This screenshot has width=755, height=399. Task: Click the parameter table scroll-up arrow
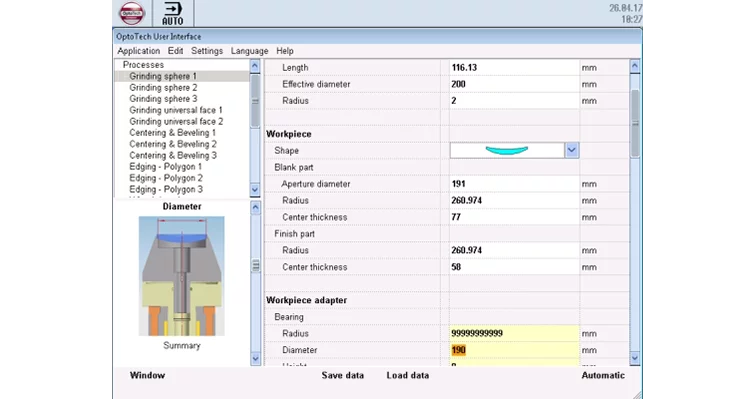[635, 66]
